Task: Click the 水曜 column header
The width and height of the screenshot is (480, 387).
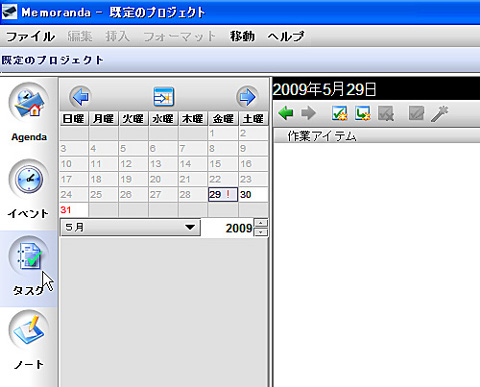Action: (x=163, y=119)
